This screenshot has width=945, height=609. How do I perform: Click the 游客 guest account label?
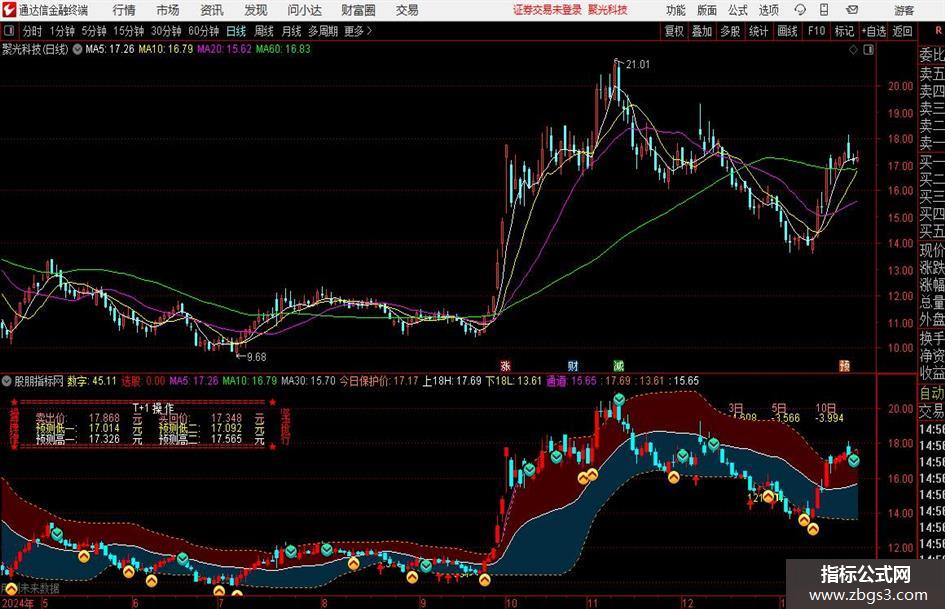[904, 10]
